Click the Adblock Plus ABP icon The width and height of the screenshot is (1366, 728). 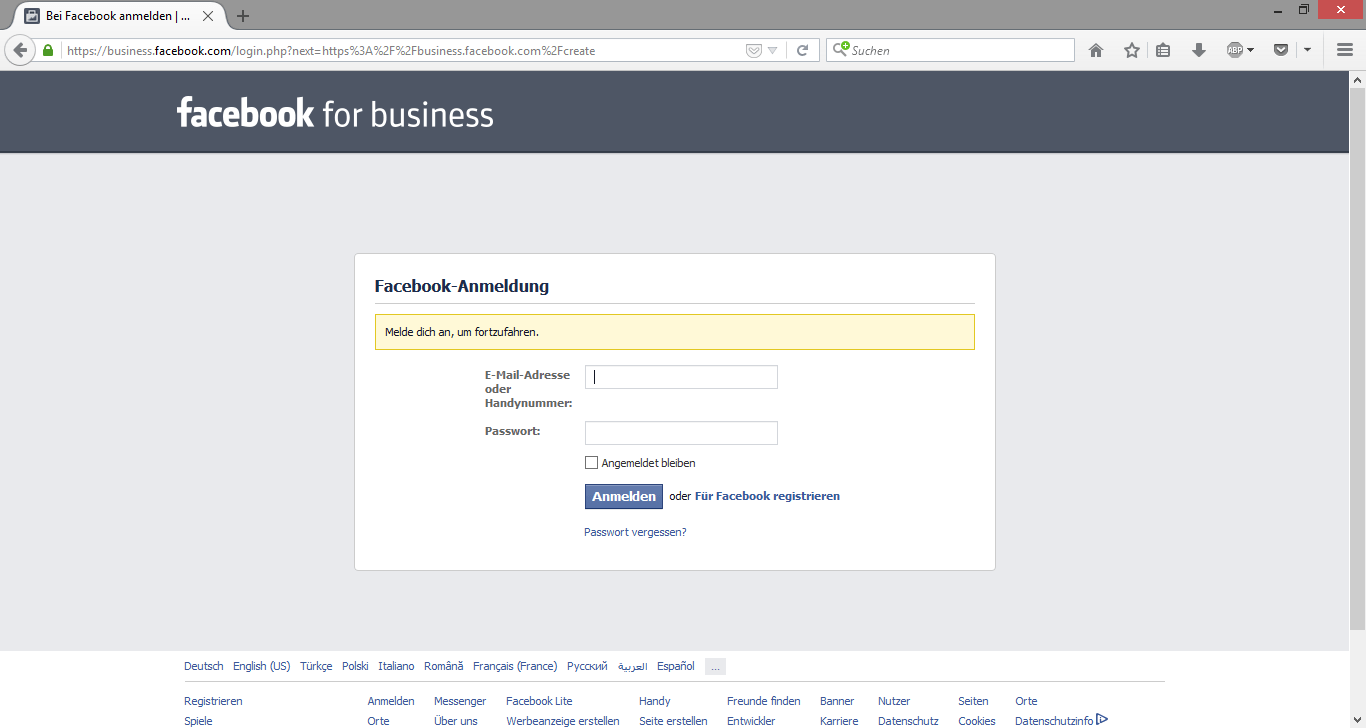[1235, 50]
